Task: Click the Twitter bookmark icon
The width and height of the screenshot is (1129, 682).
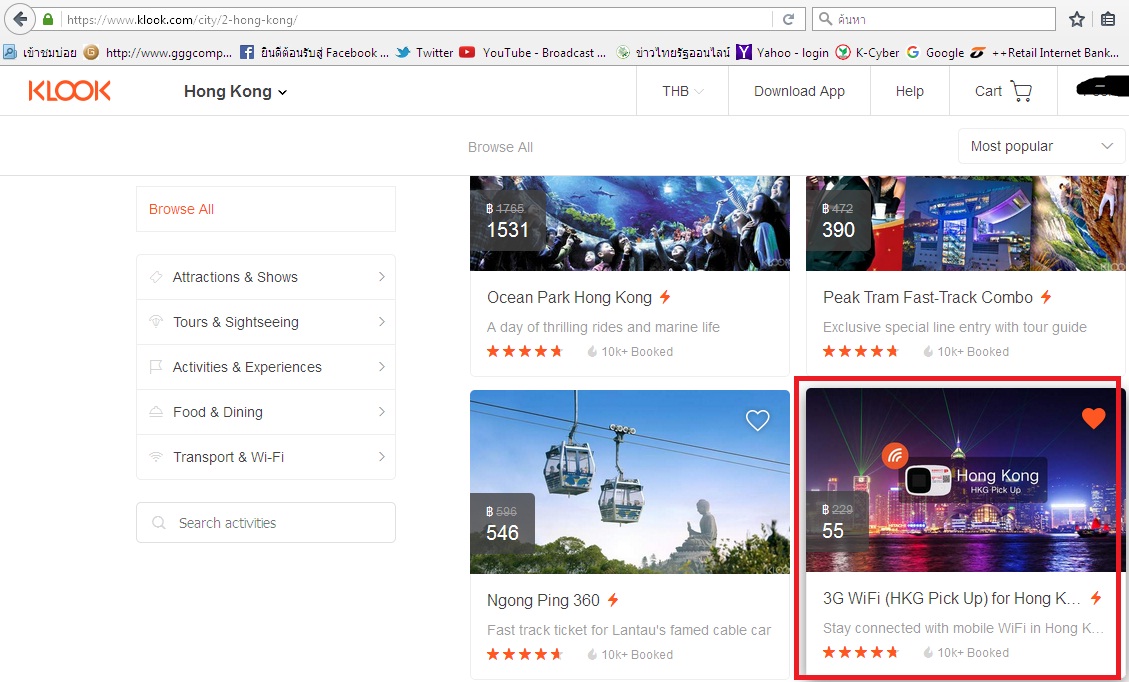Action: (x=402, y=52)
